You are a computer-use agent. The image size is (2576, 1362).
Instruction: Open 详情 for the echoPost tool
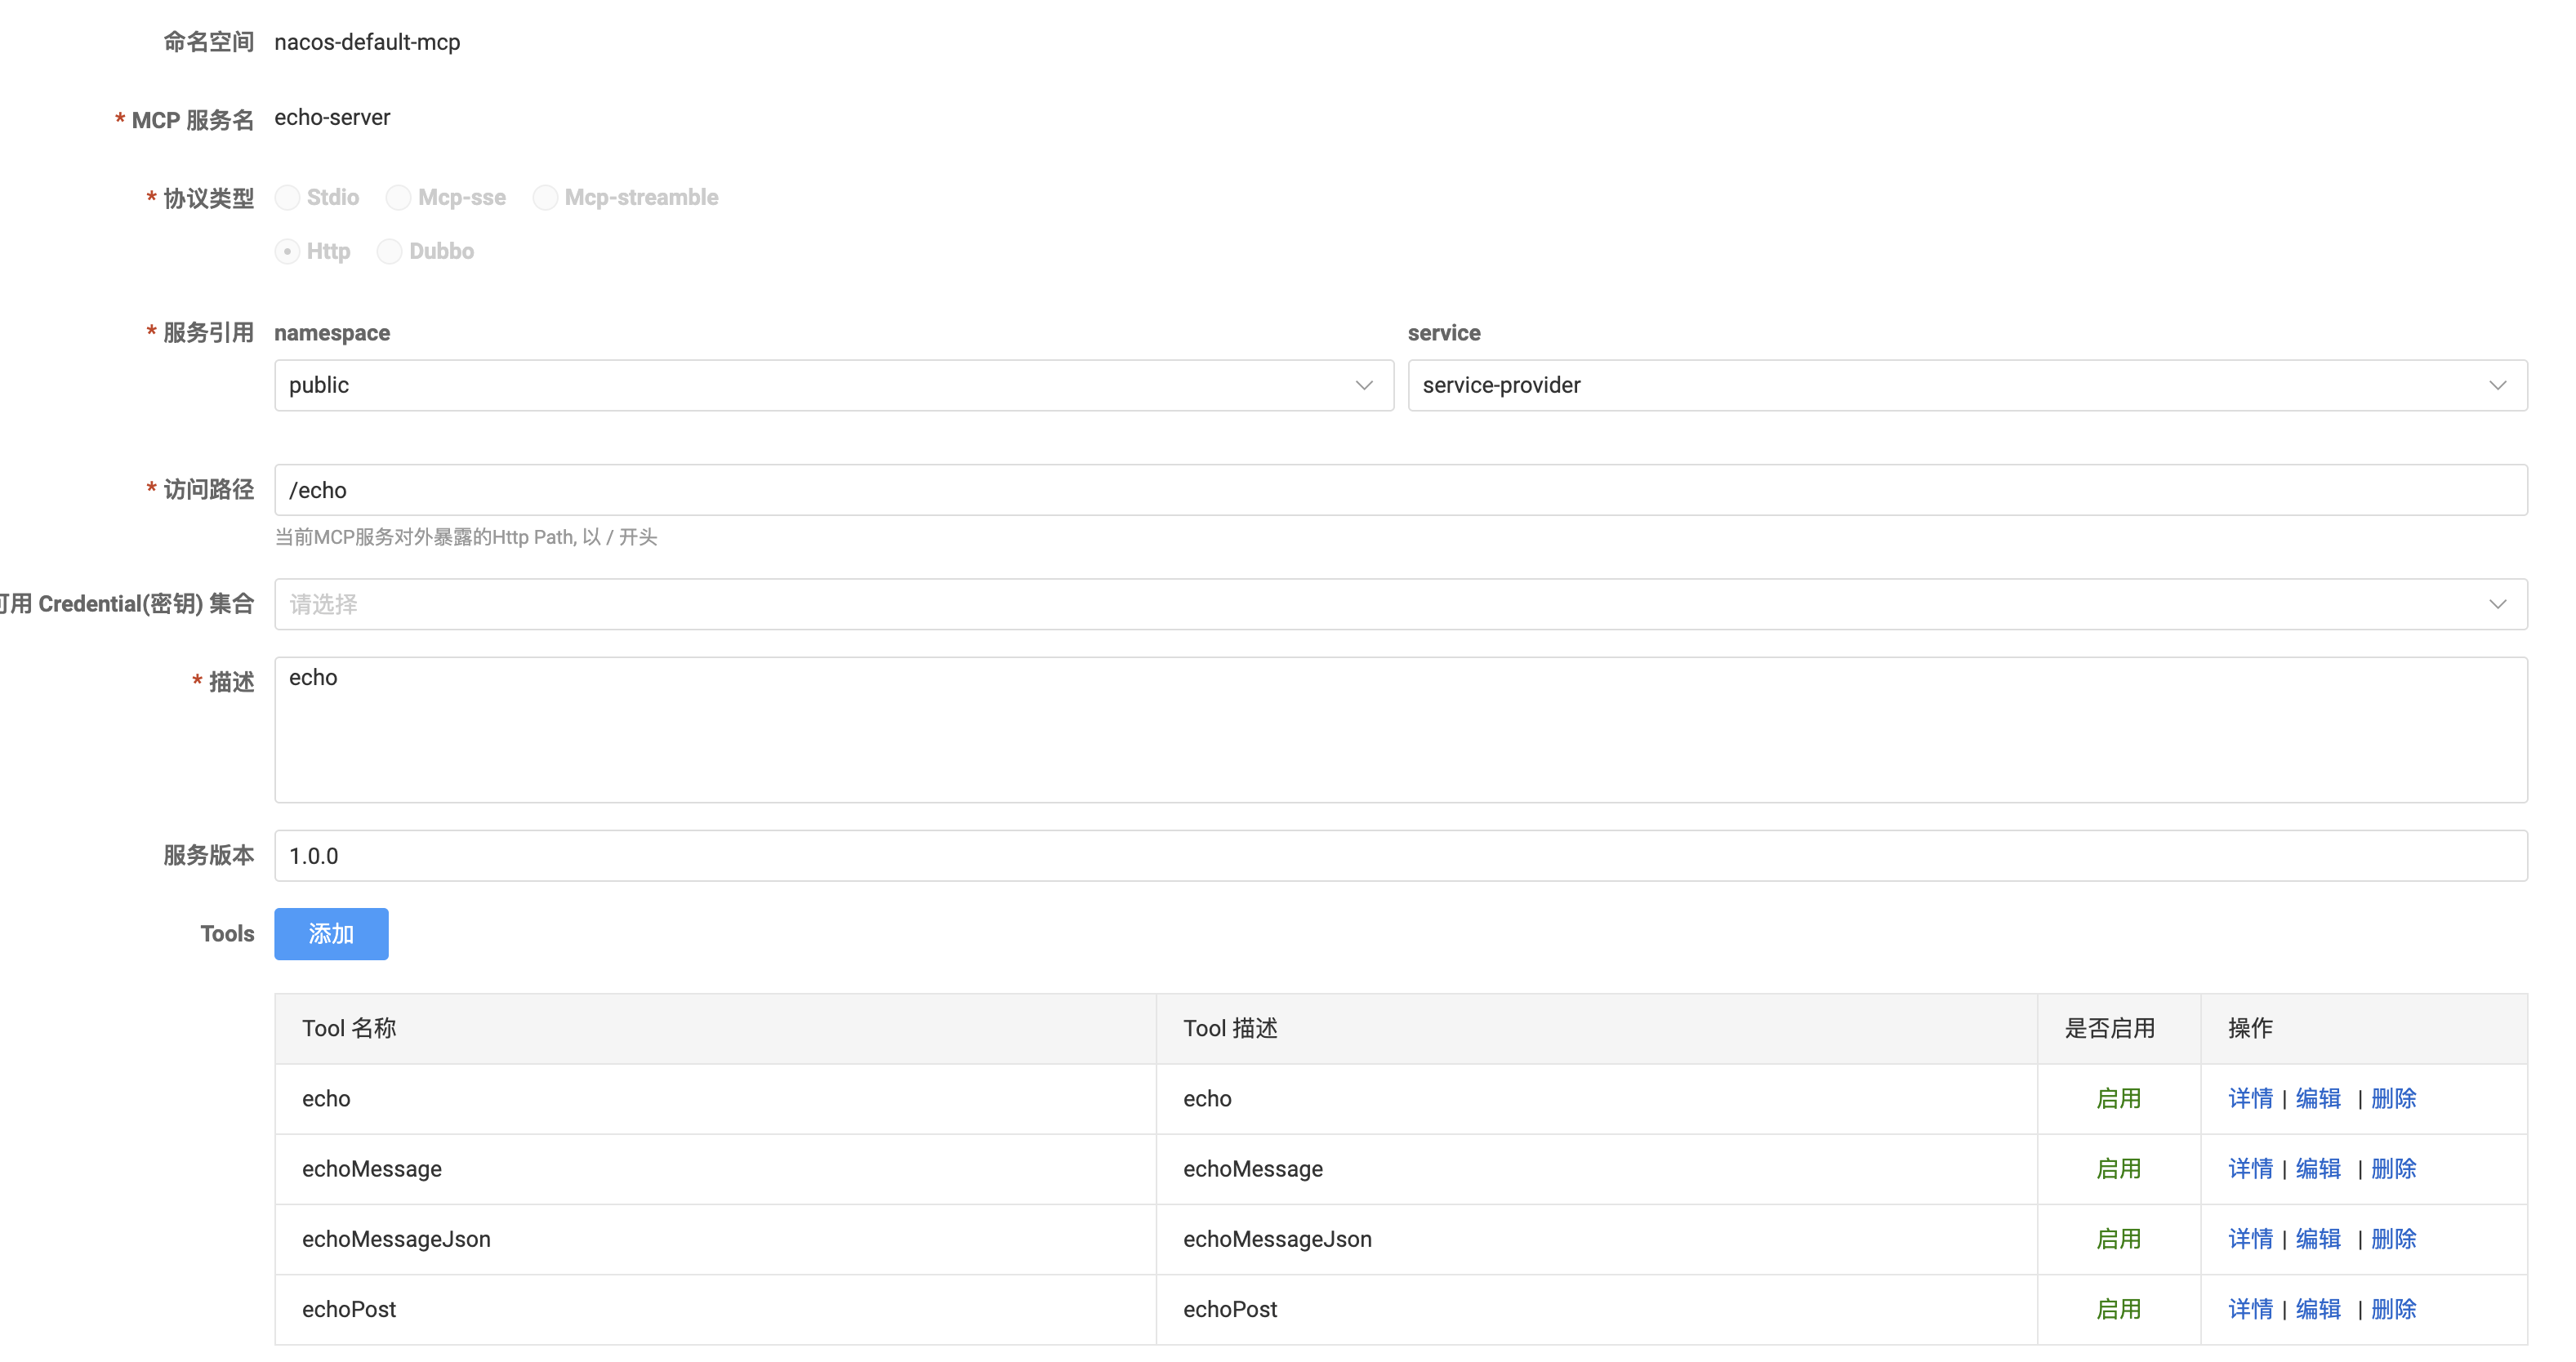click(2250, 1309)
